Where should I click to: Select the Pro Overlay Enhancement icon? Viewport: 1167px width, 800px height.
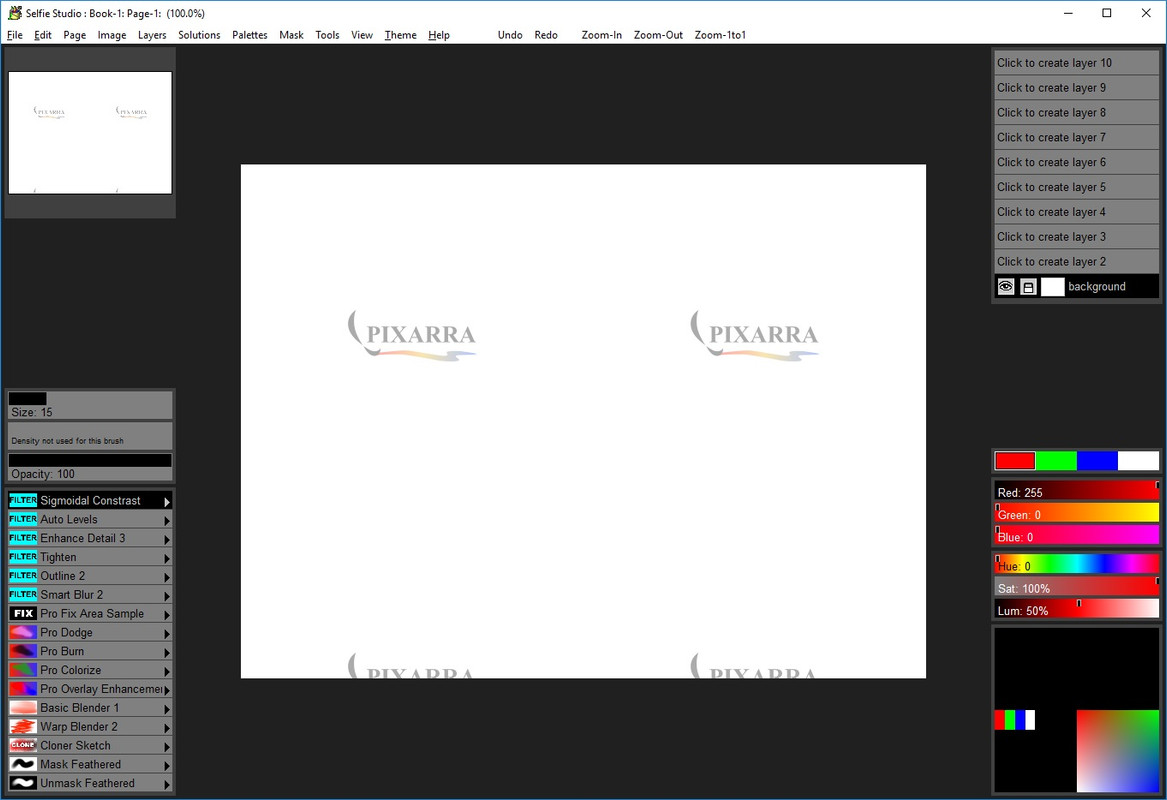[x=23, y=688]
